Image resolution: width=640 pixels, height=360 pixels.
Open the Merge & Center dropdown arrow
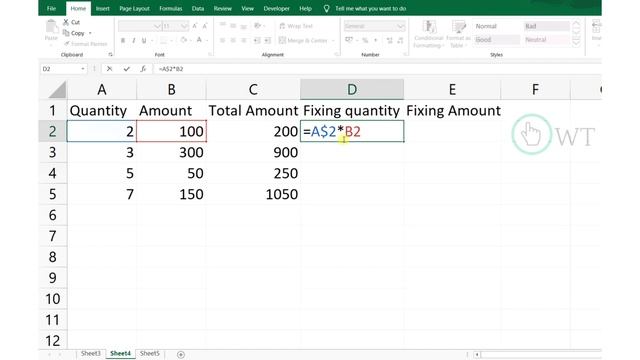333,41
